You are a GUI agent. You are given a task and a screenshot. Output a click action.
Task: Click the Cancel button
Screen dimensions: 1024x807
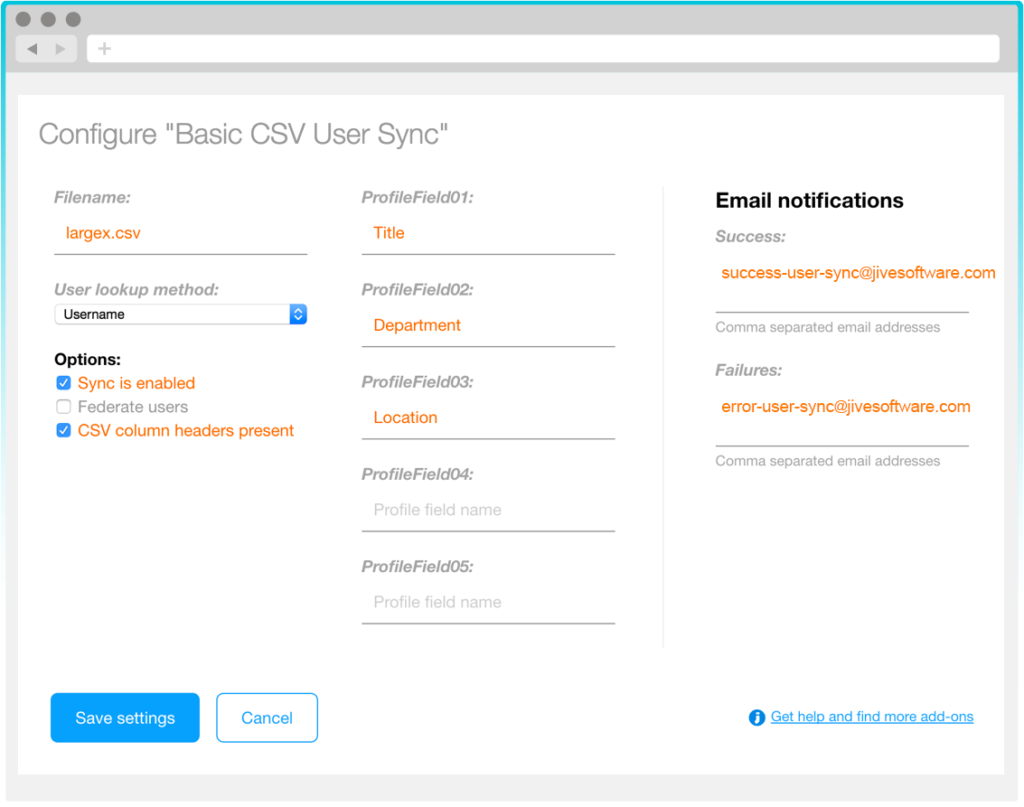(267, 718)
